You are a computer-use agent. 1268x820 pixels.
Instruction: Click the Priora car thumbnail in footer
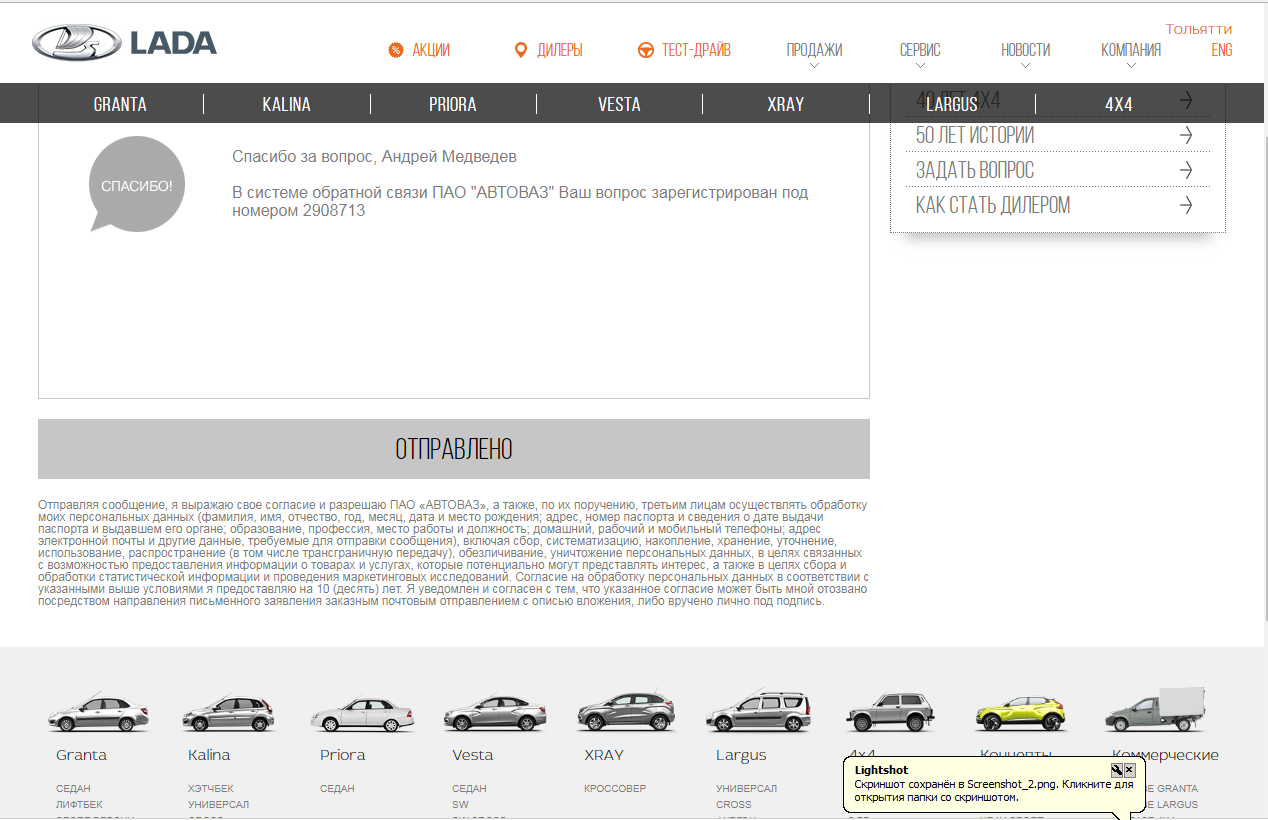[362, 714]
